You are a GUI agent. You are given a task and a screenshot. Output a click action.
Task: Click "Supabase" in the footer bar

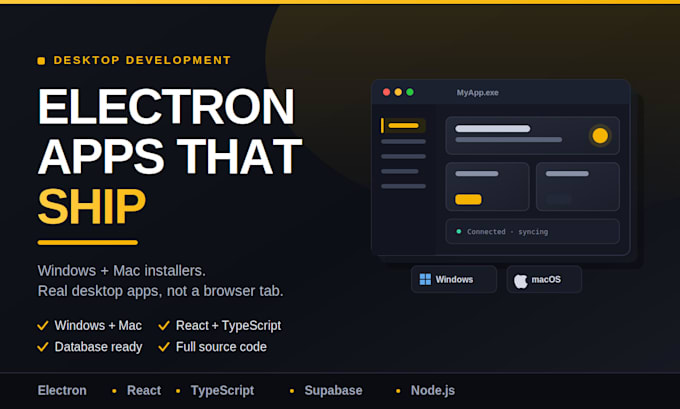pyautogui.click(x=333, y=391)
